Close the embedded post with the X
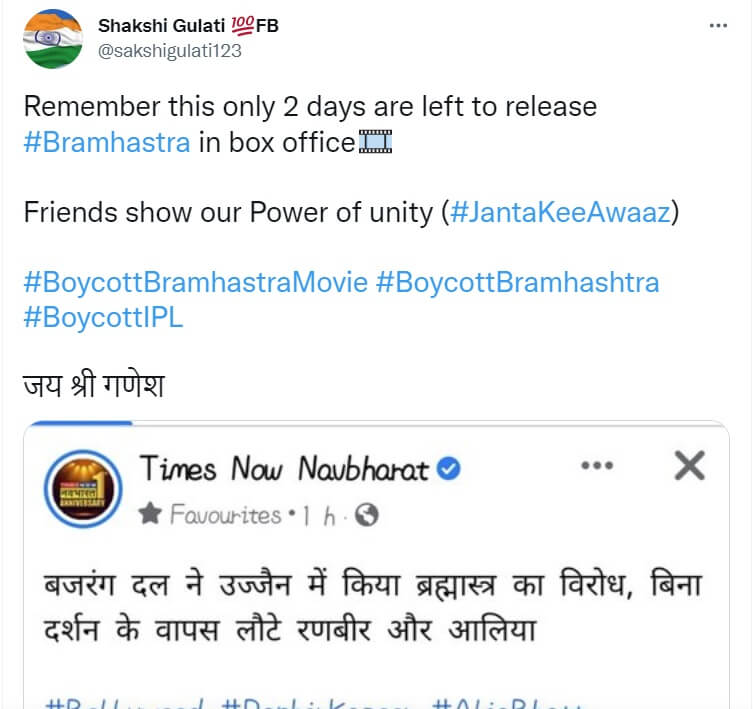 pos(689,465)
